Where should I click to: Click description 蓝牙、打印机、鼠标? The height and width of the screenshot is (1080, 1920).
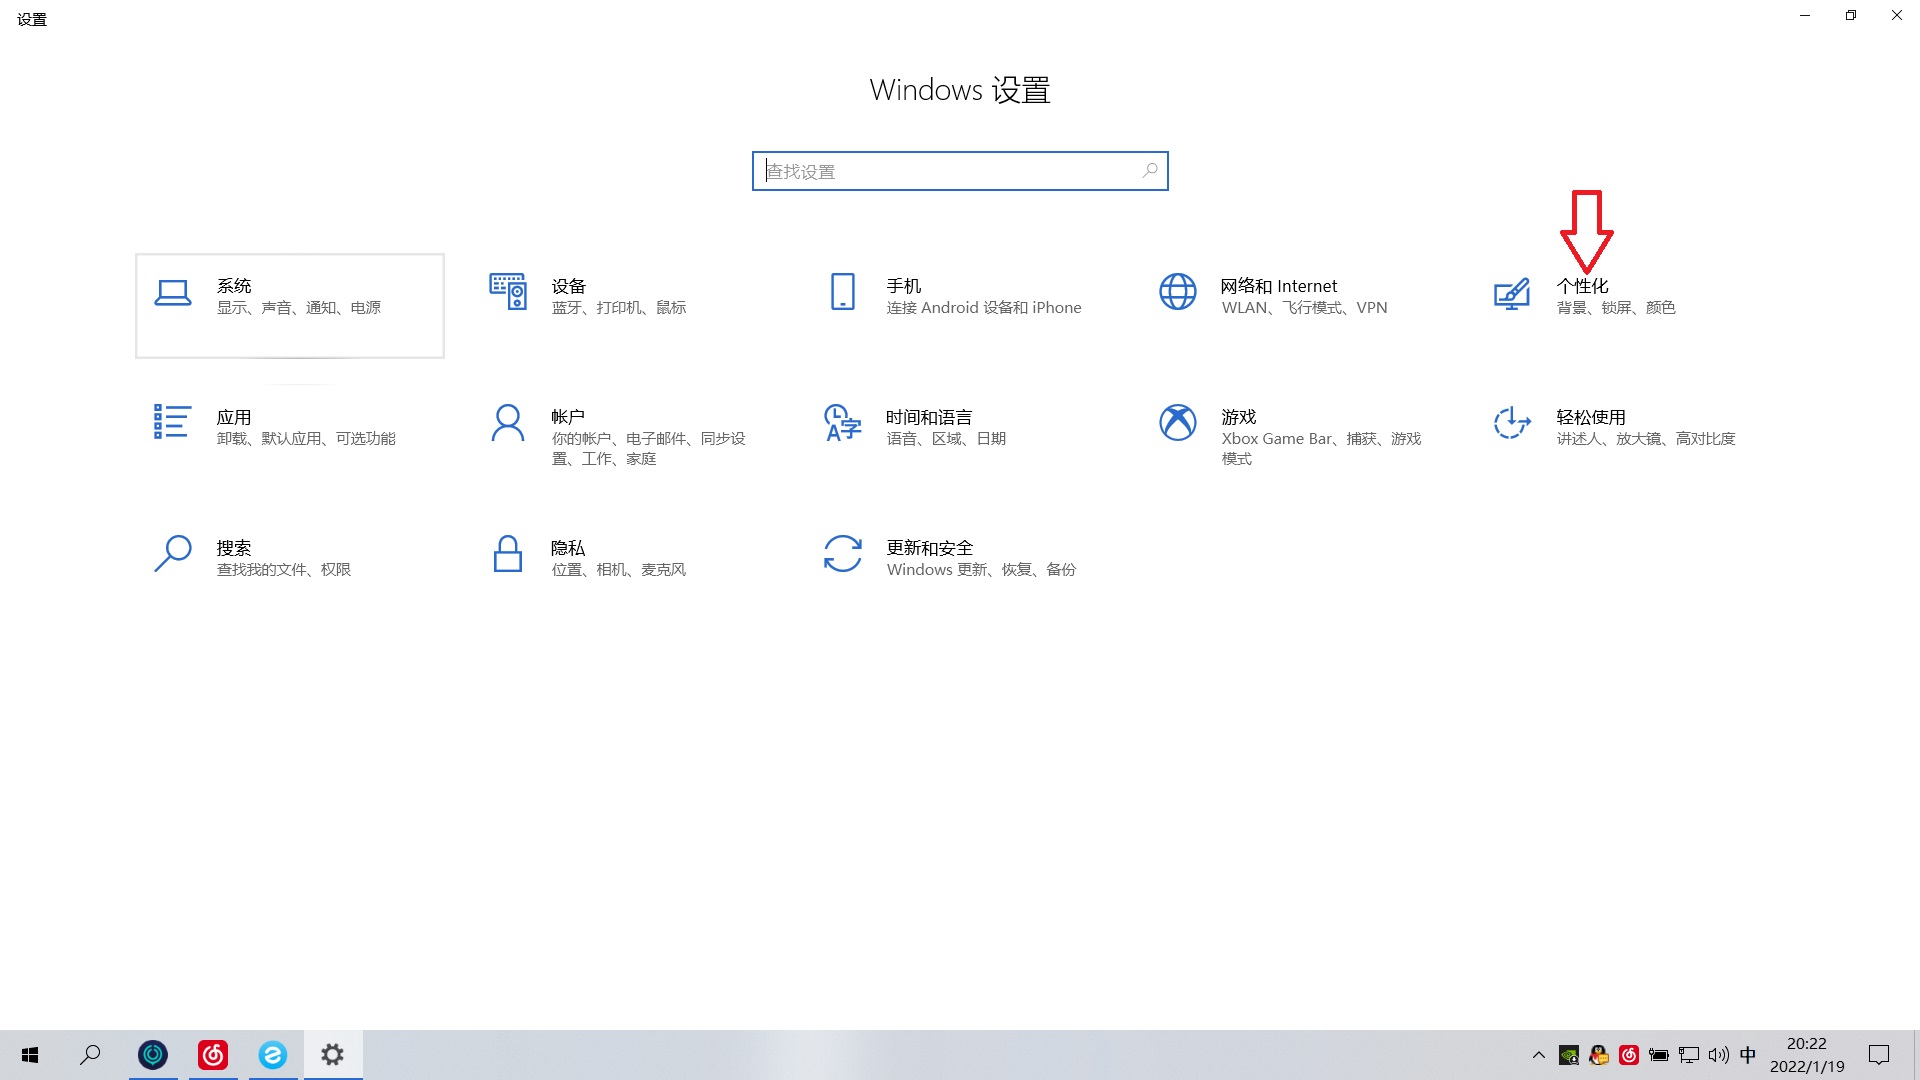619,308
